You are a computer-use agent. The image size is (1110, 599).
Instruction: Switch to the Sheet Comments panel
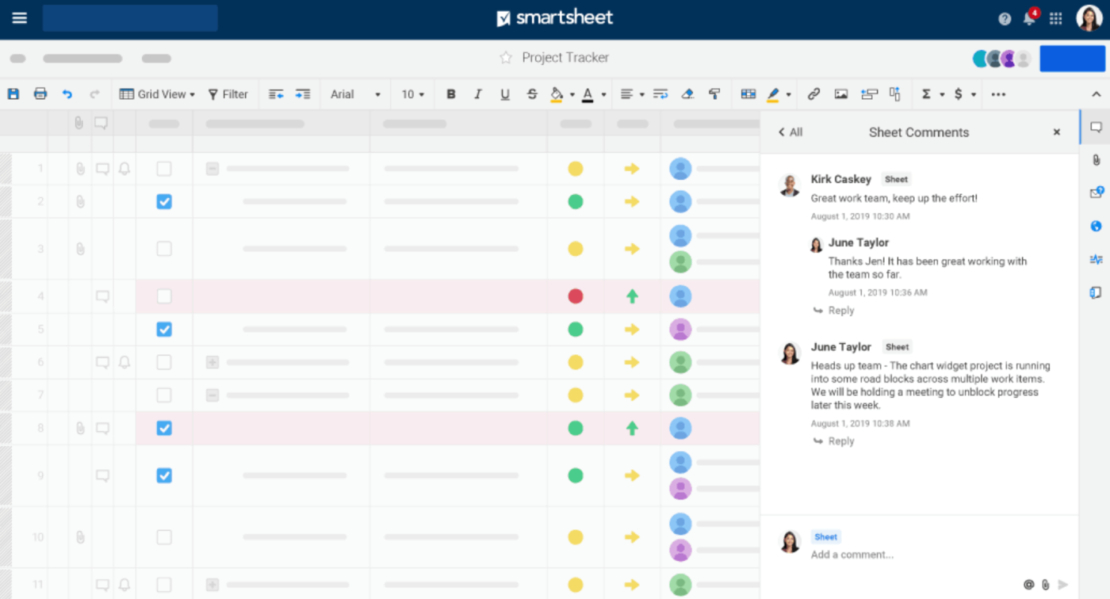point(1096,127)
